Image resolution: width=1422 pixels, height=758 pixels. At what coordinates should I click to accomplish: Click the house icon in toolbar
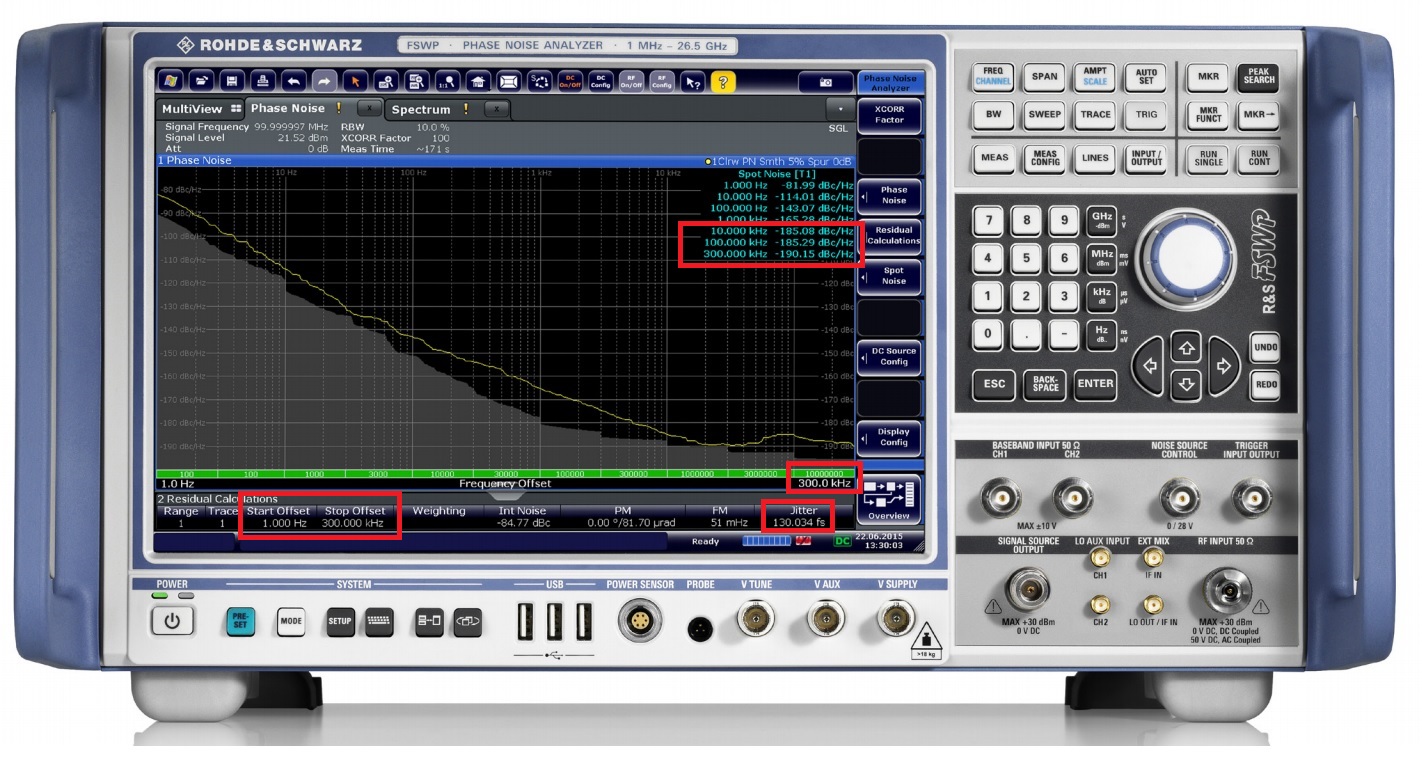(x=478, y=81)
